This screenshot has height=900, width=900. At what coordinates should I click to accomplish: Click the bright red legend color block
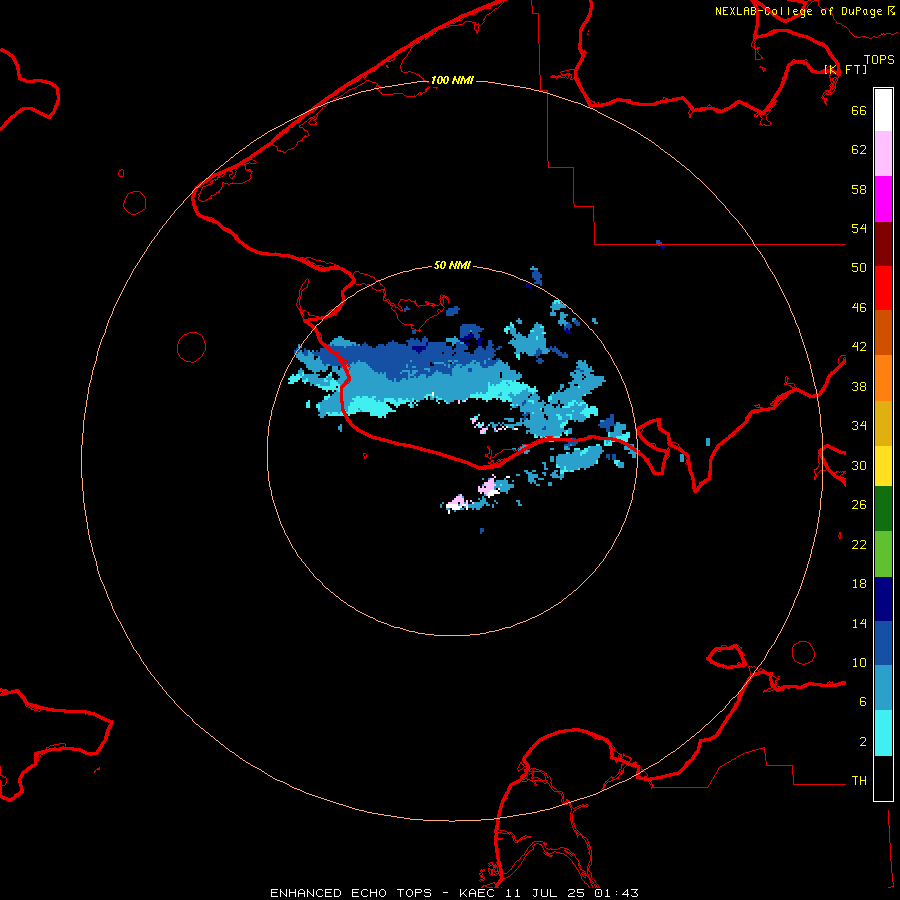point(883,288)
